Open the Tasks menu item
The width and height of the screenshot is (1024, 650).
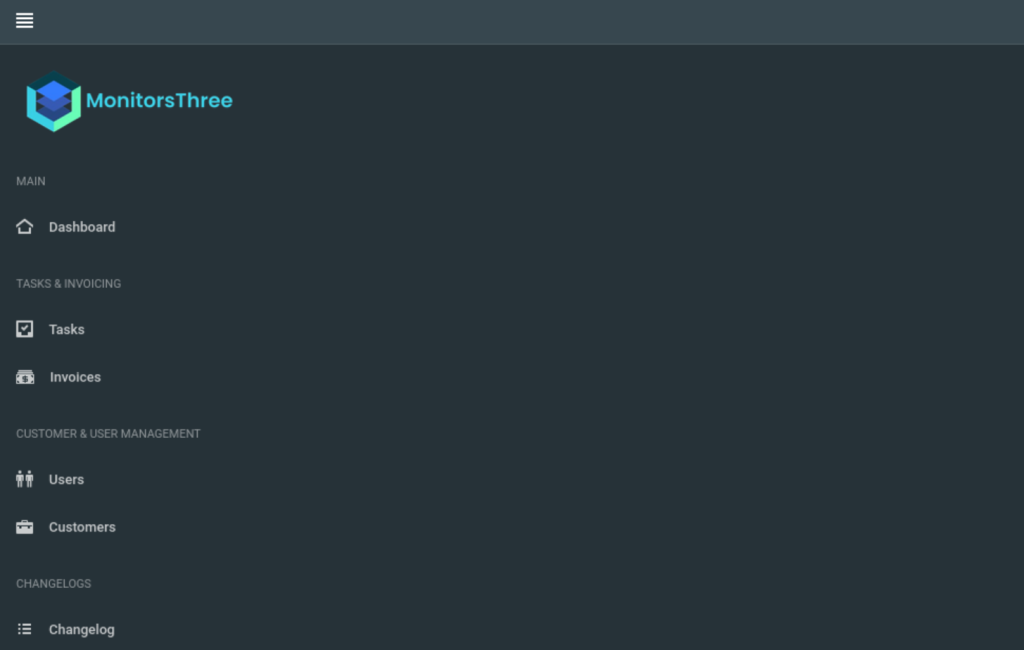tap(67, 329)
